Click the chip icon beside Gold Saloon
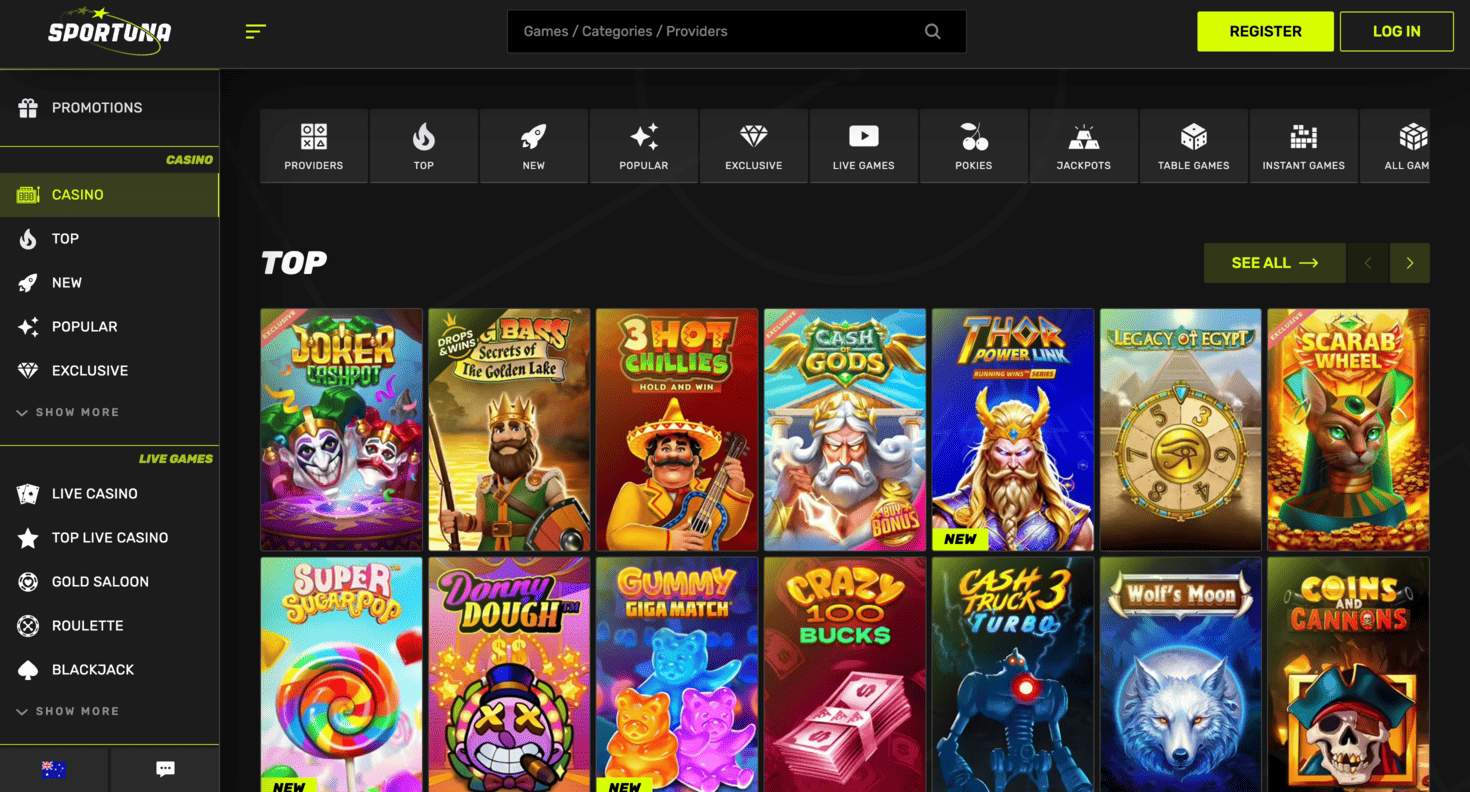The width and height of the screenshot is (1470, 792). coord(28,582)
